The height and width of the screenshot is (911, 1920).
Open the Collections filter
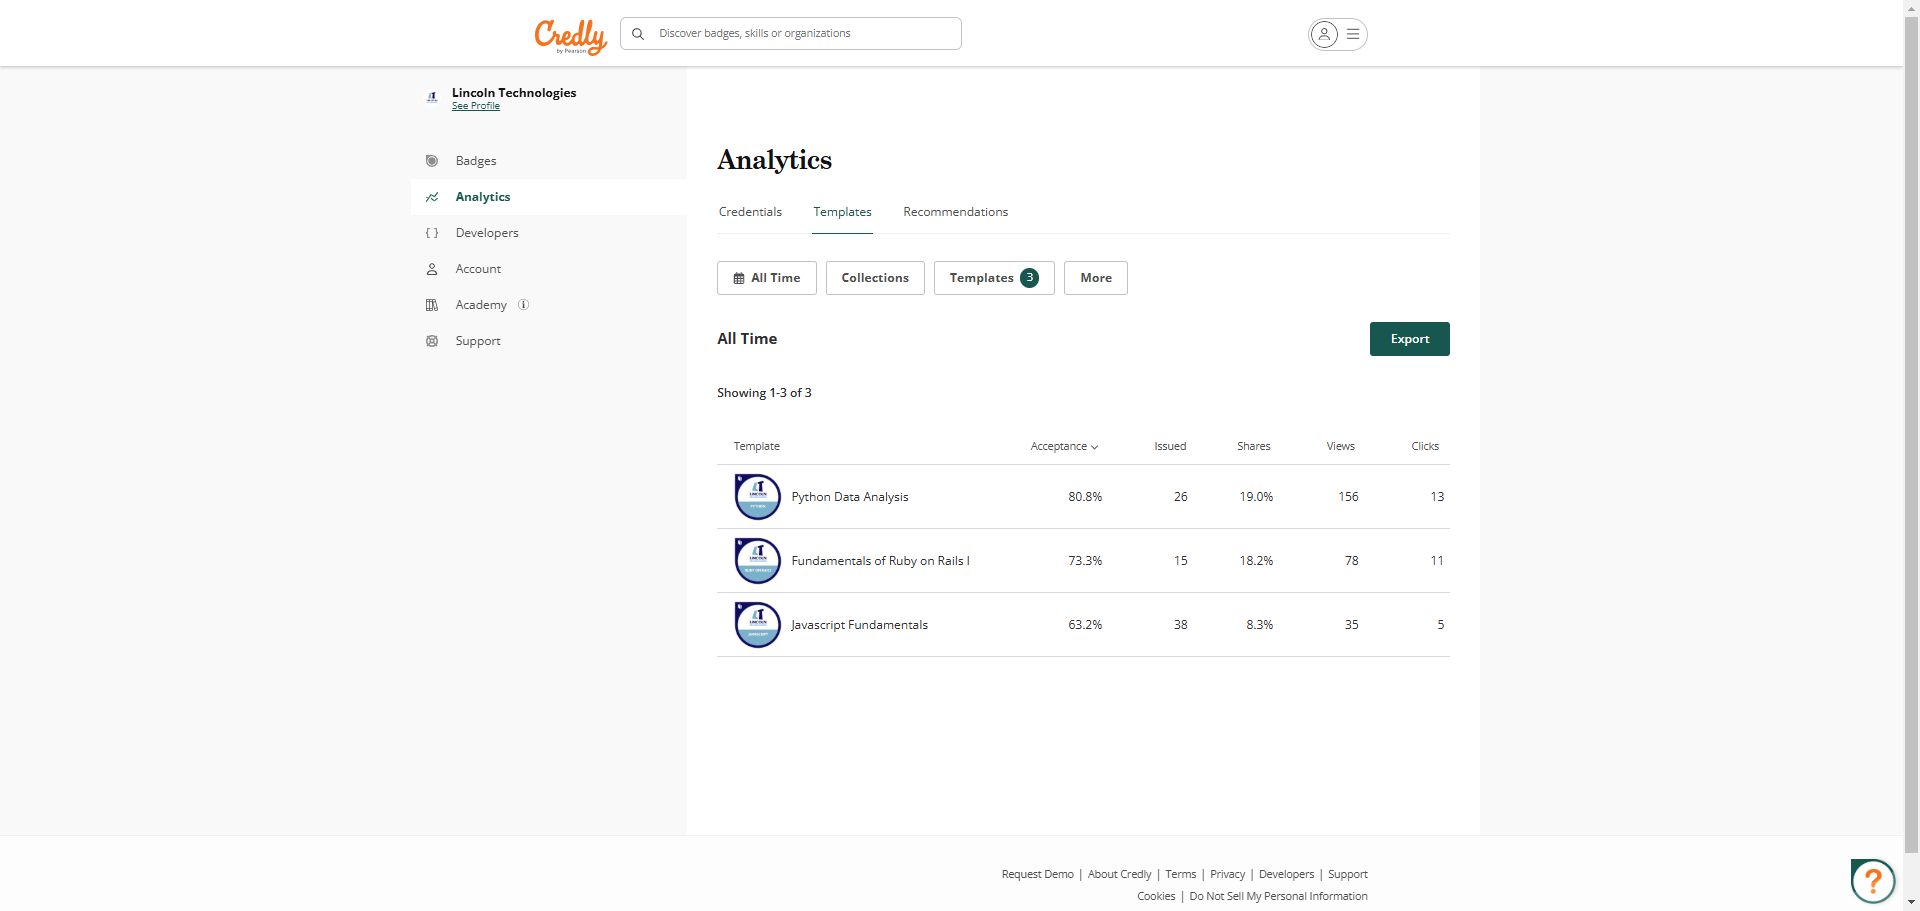coord(875,278)
